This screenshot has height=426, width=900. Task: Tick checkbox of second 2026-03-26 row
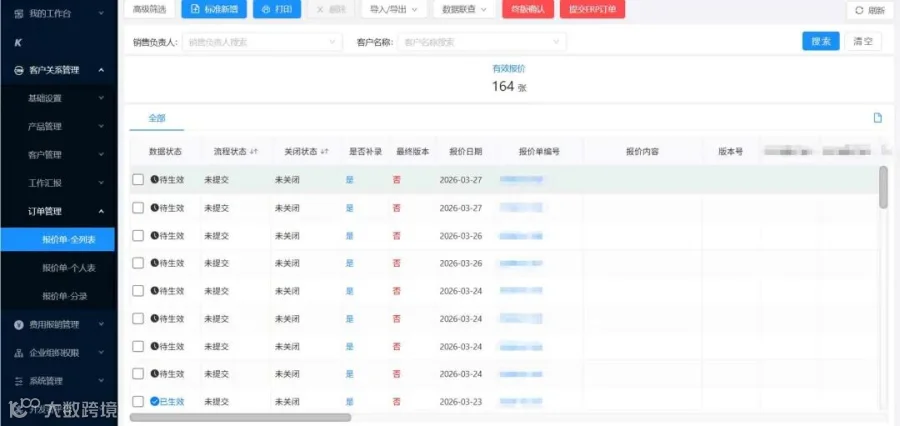(x=138, y=263)
